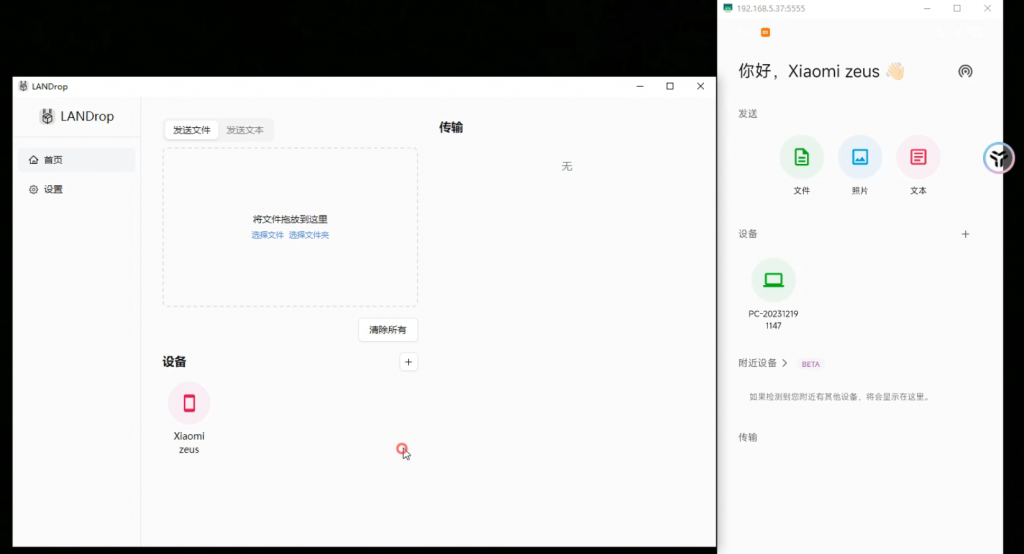Click the green 文件 send icon
This screenshot has height=554, width=1024.
point(801,157)
